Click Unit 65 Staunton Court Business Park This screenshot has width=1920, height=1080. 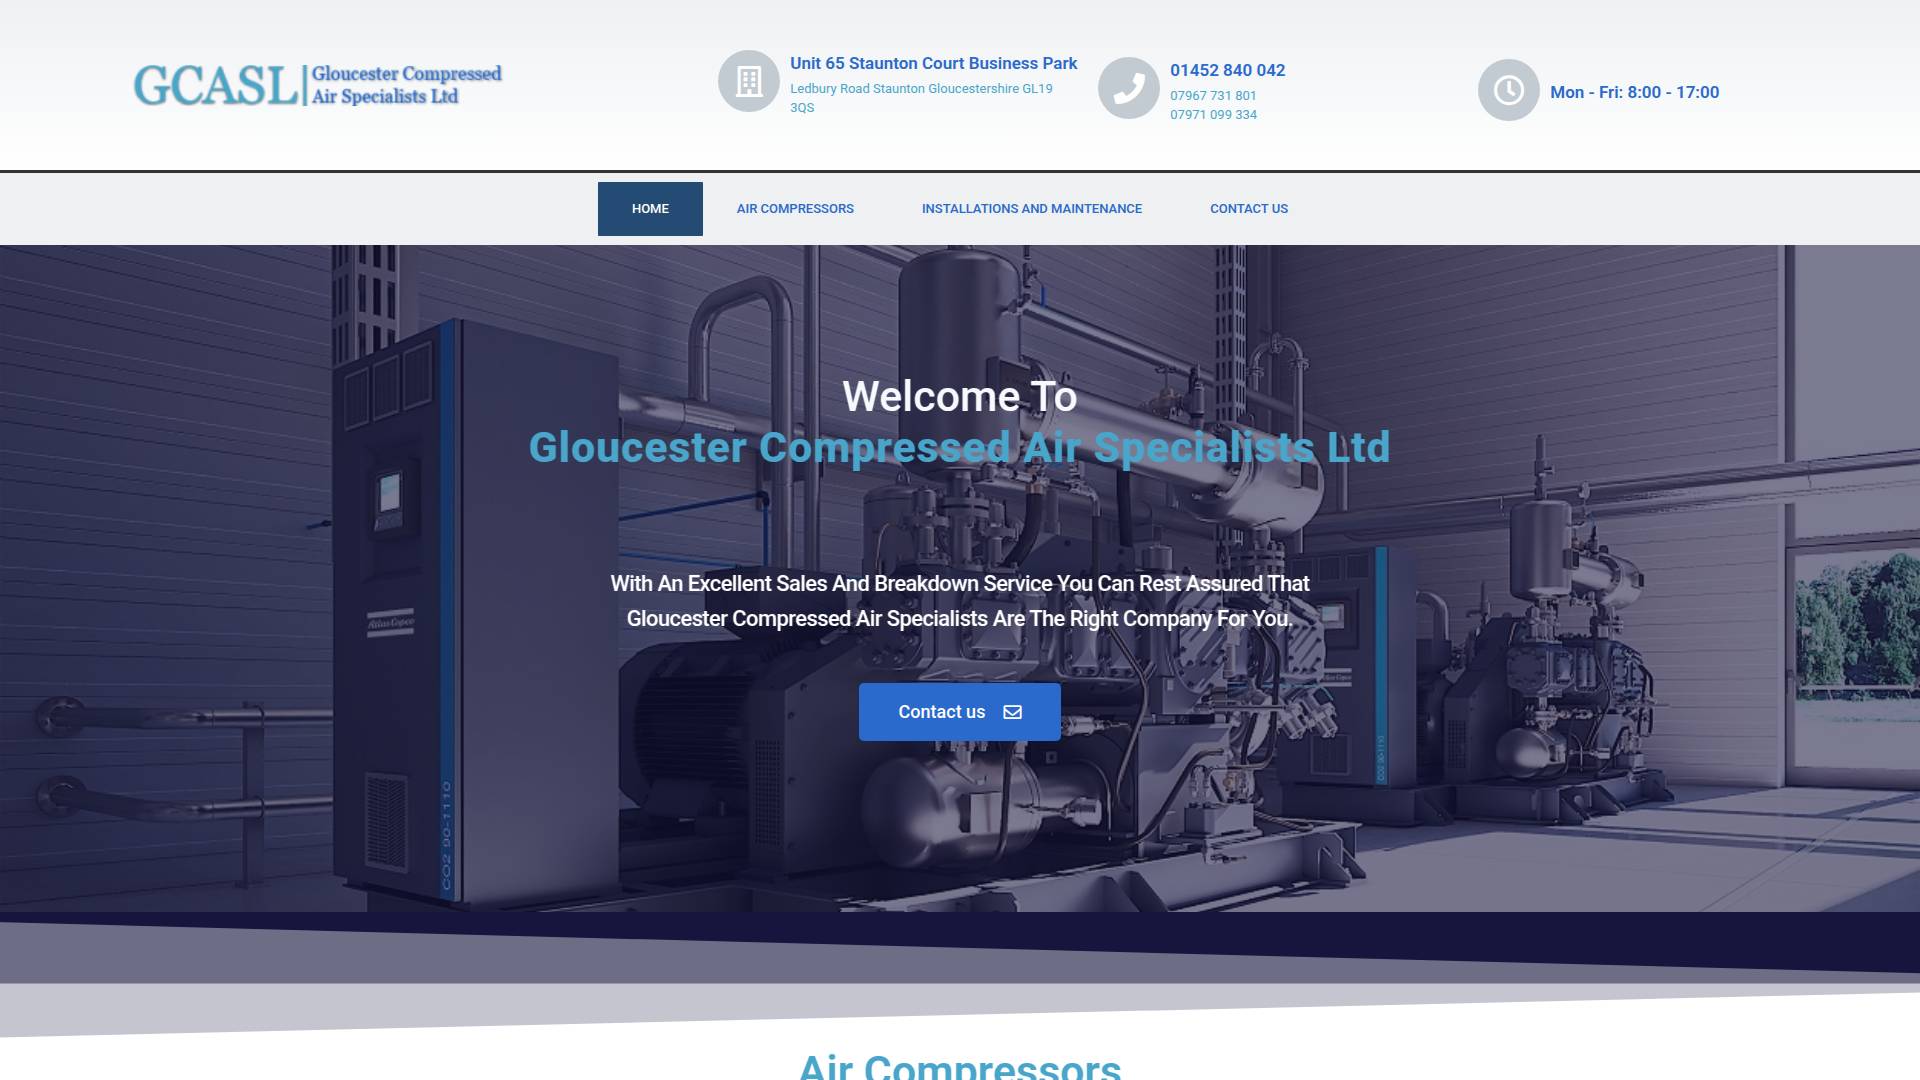(x=933, y=63)
